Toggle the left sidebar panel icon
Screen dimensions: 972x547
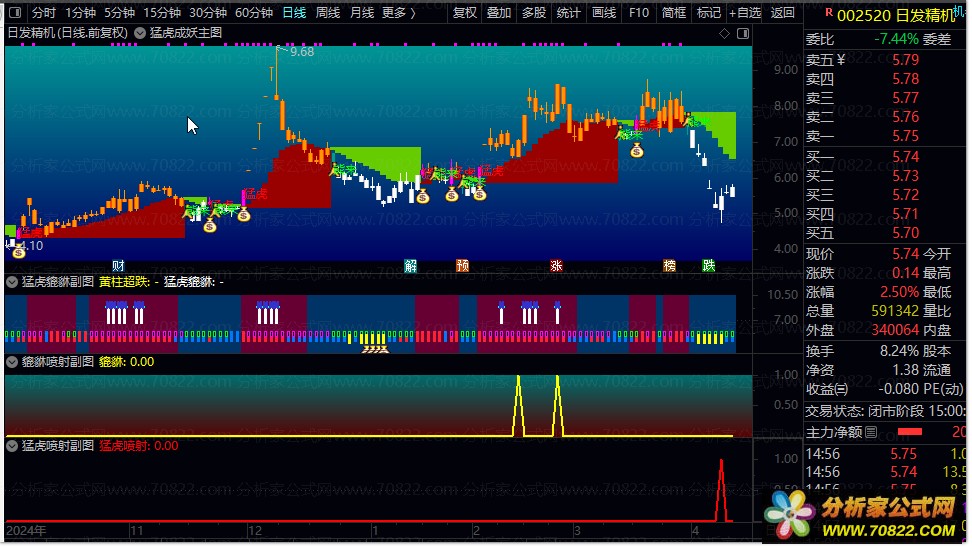[15, 12]
